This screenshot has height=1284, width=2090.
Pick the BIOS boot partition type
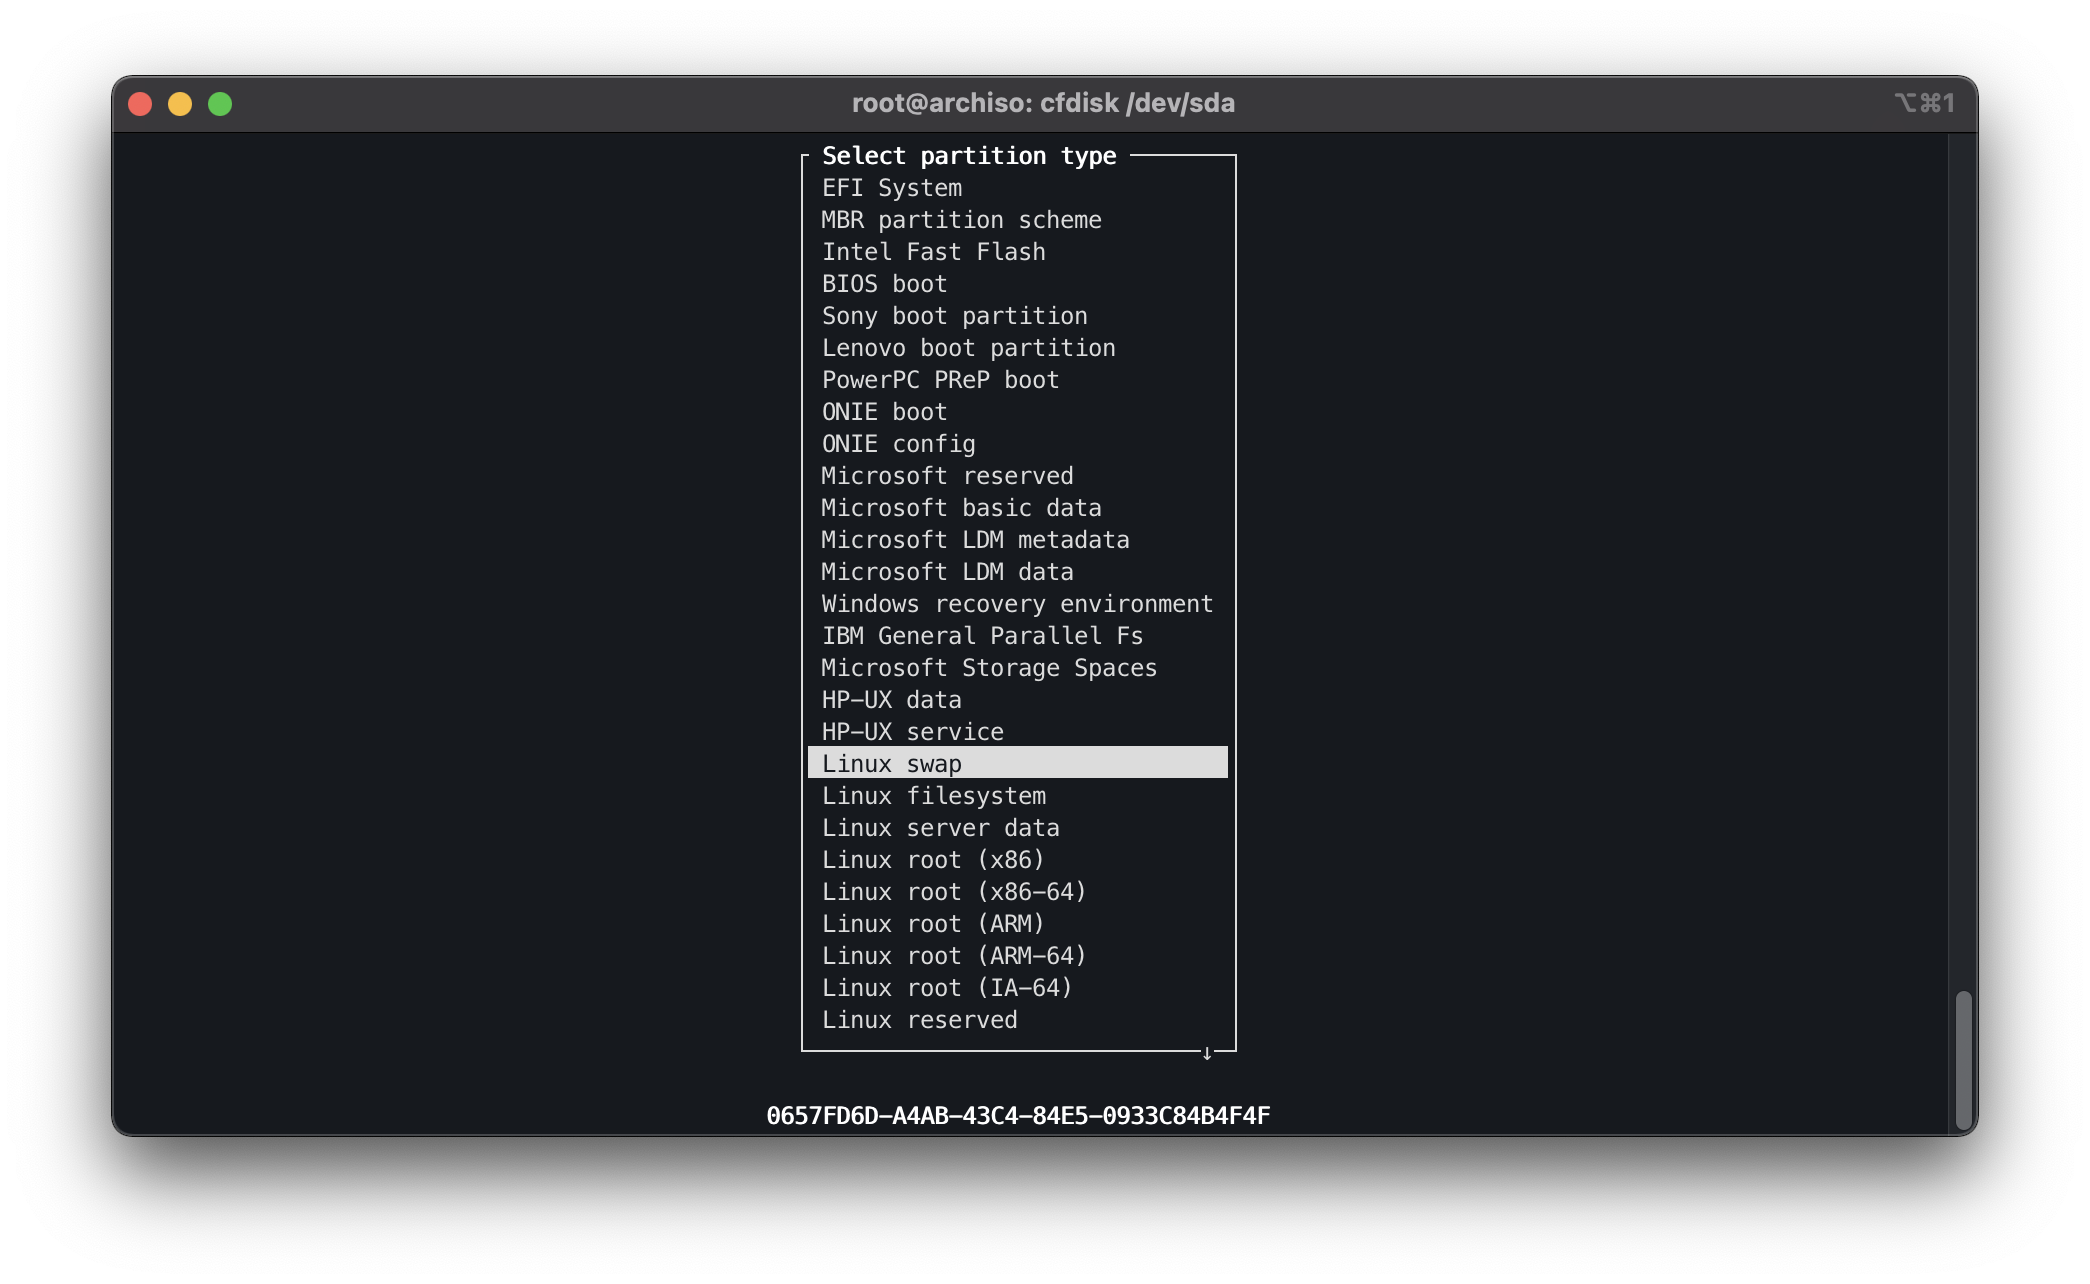click(885, 284)
